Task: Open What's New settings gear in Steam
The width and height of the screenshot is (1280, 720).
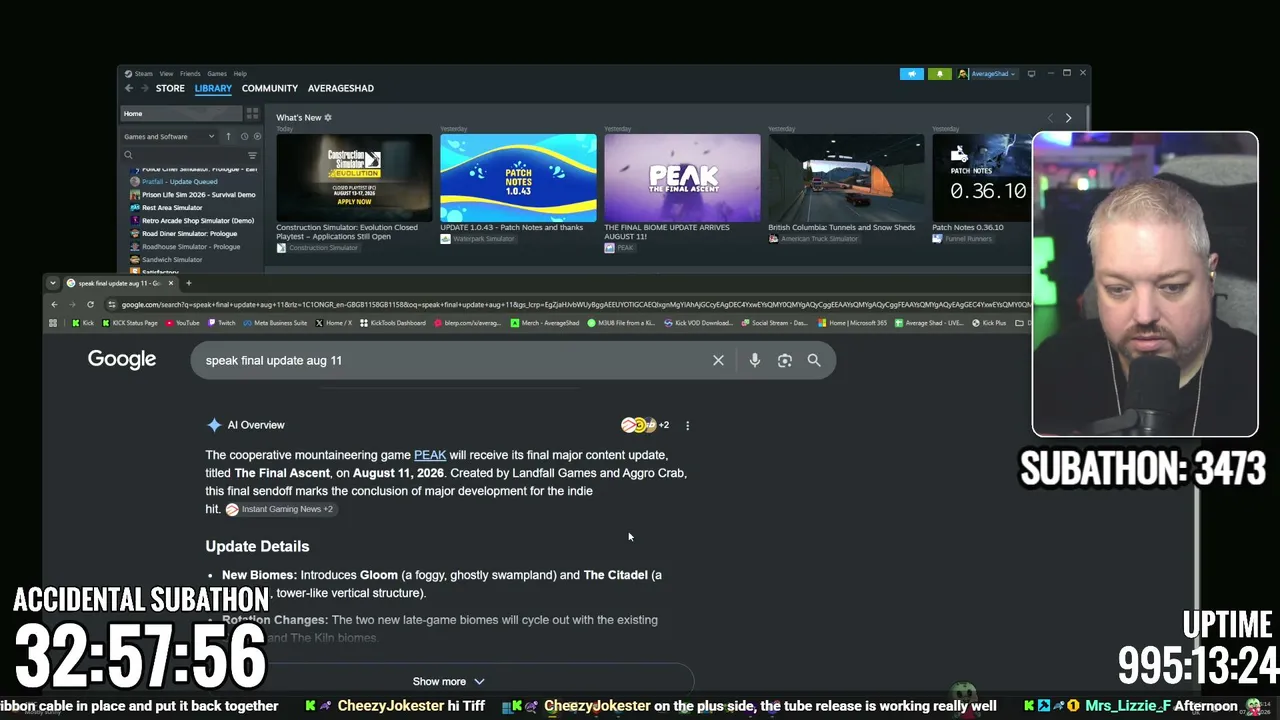Action: tap(328, 118)
